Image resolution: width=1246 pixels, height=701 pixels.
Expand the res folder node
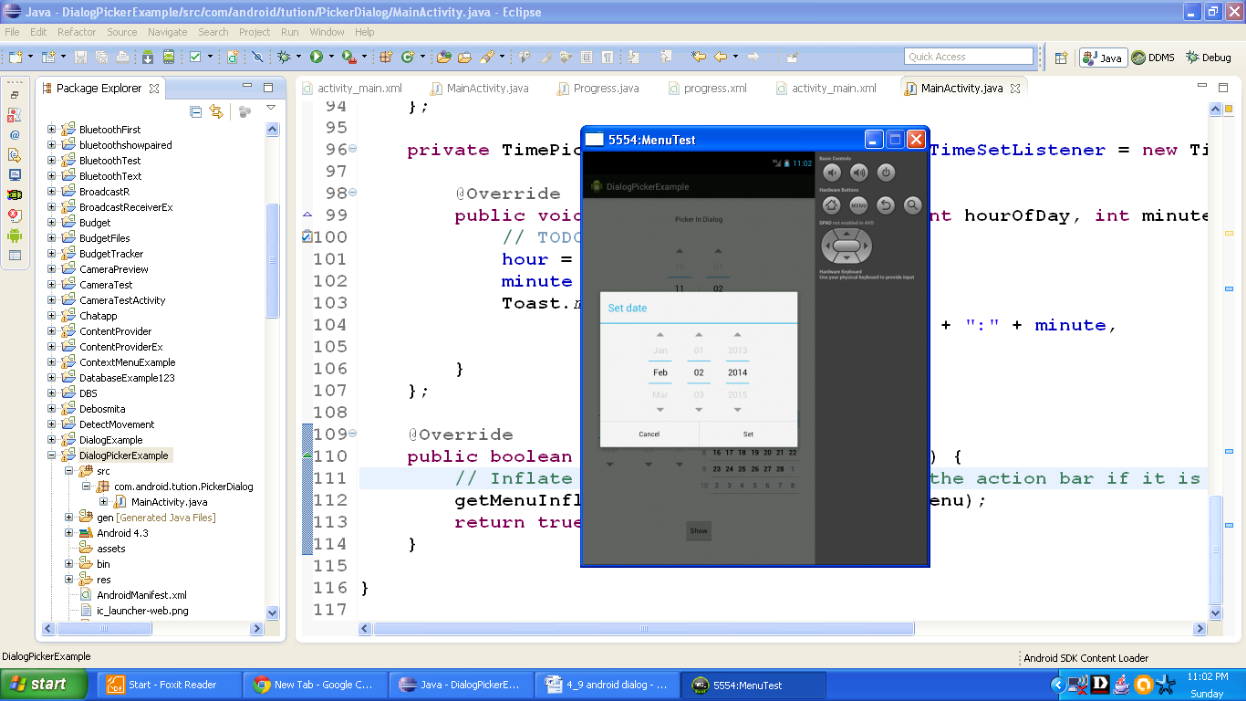click(69, 579)
